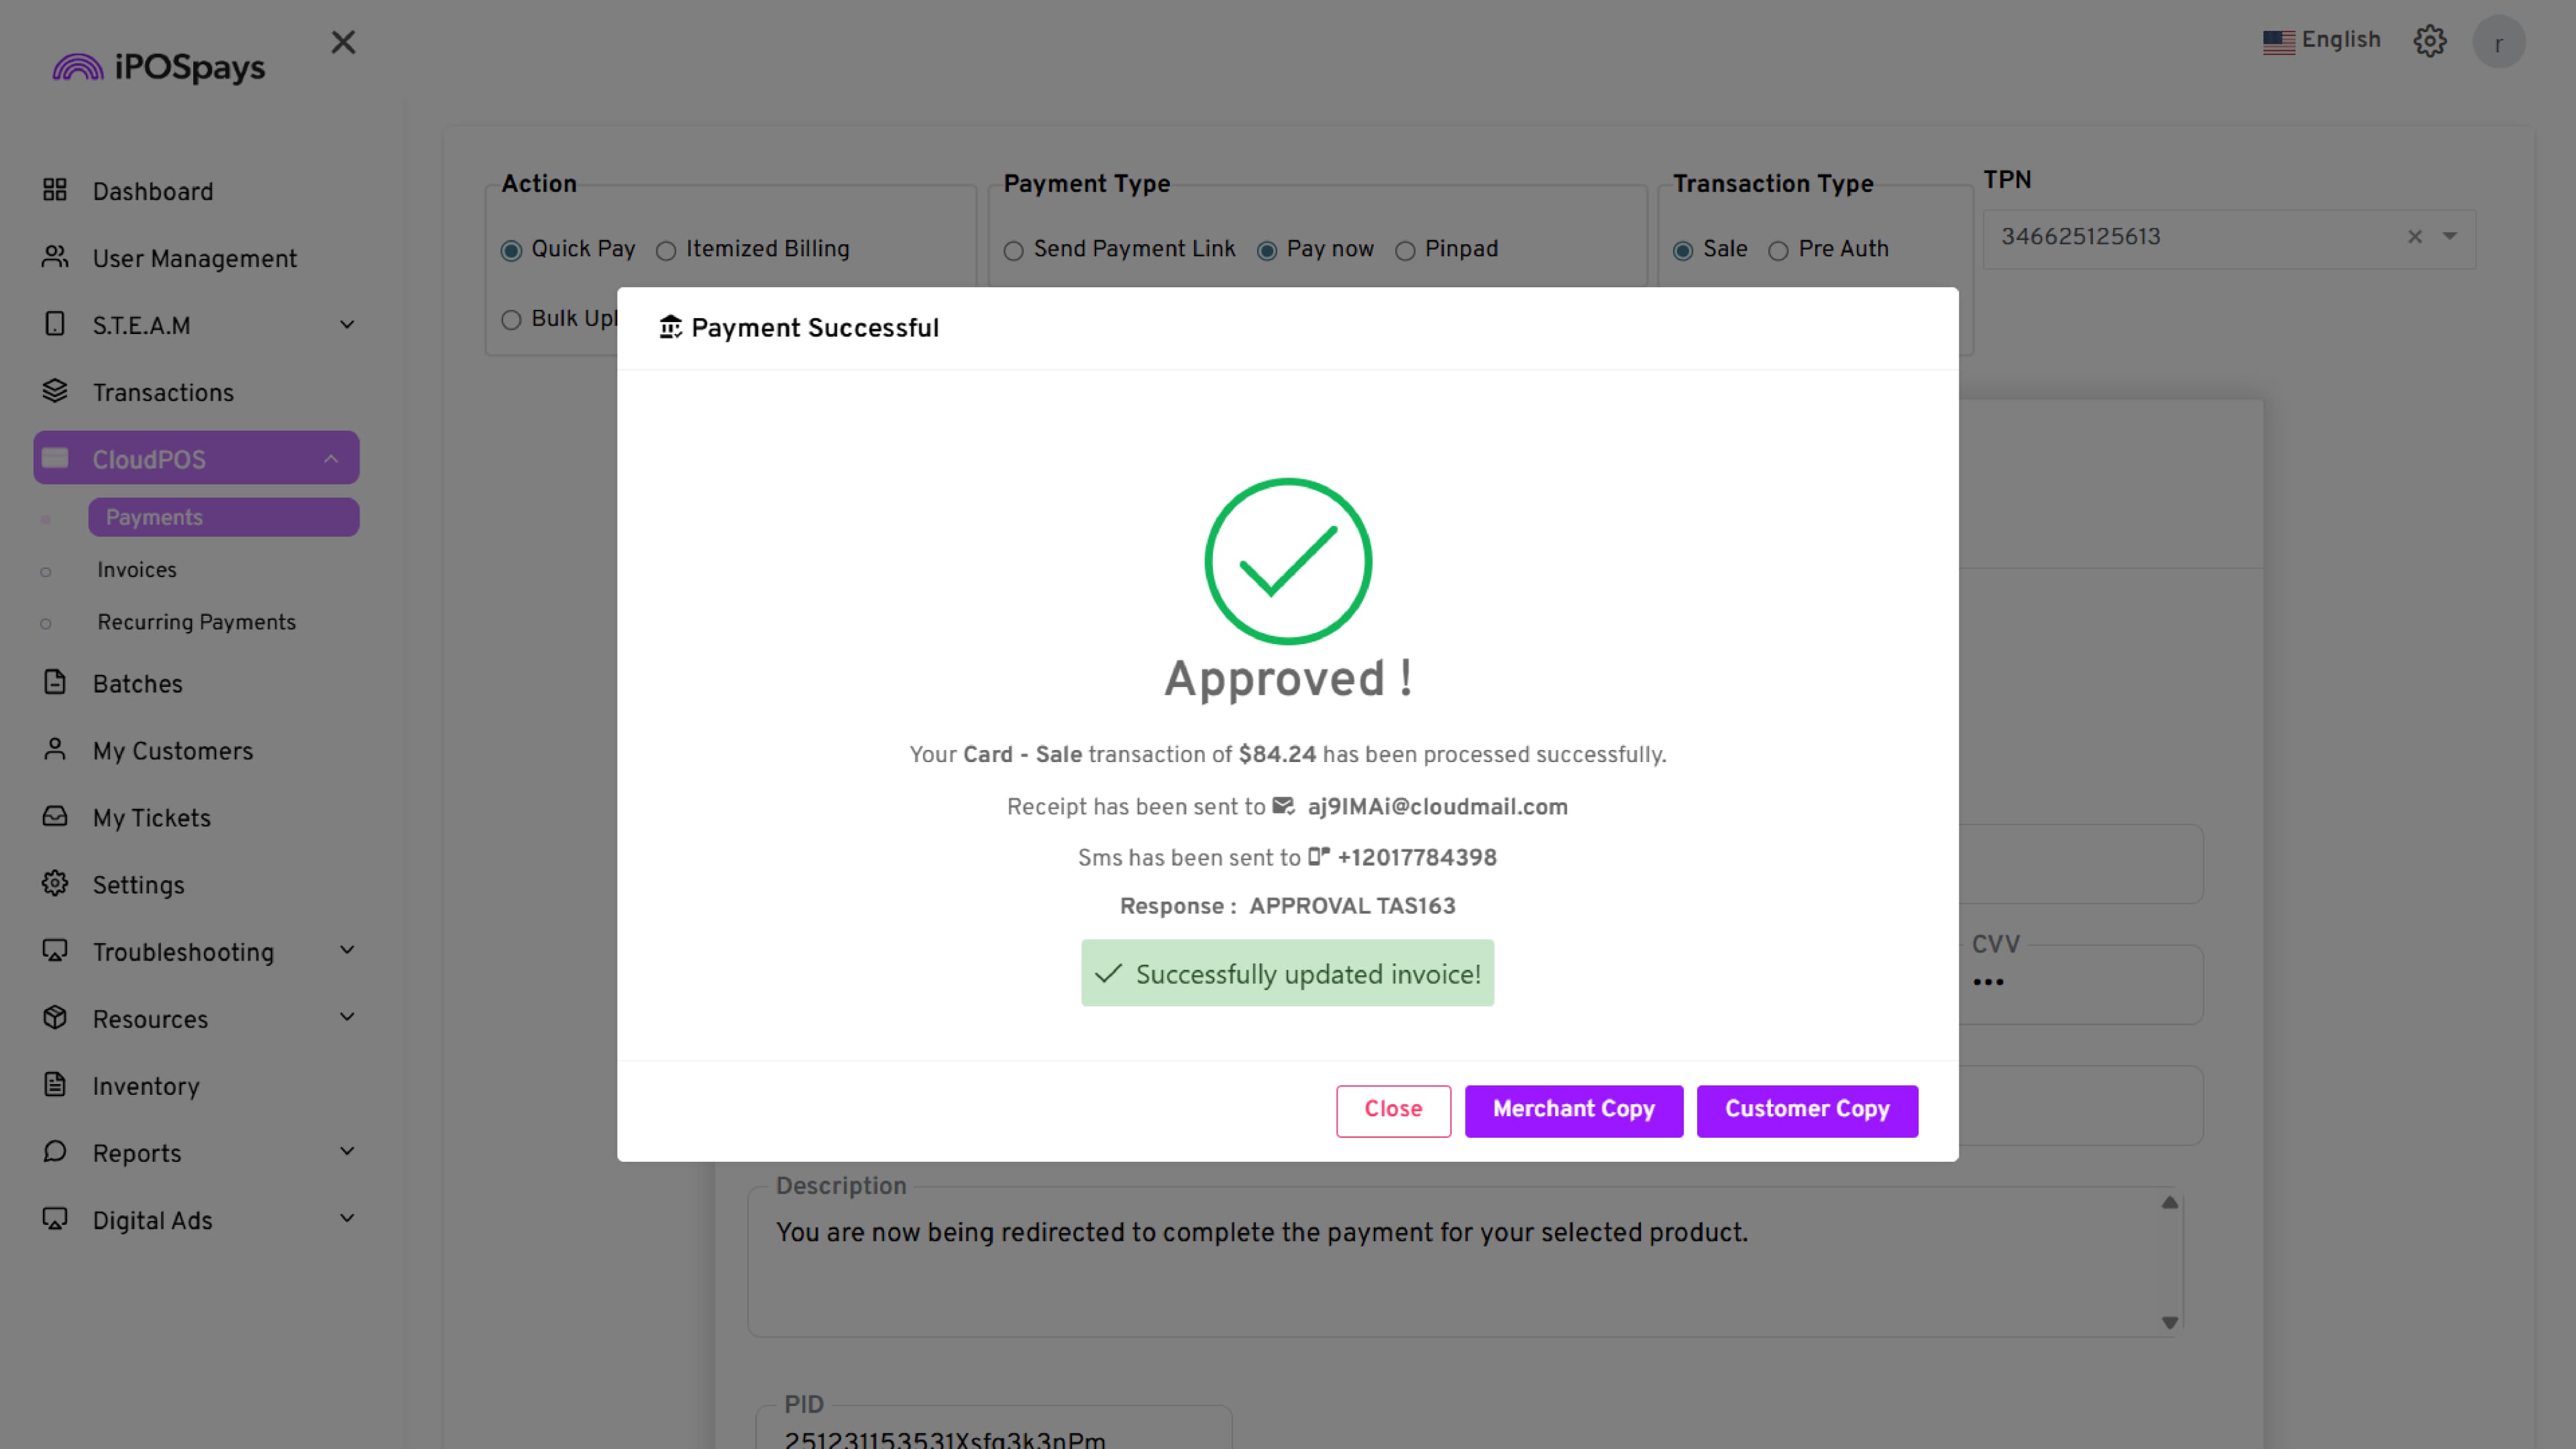Close the Payment Successful dialog
2576x1449 pixels.
1393,1110
